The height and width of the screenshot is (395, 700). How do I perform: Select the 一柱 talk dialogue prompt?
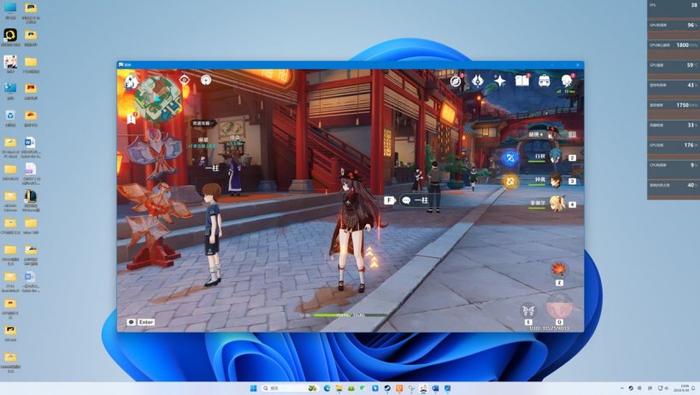(414, 200)
